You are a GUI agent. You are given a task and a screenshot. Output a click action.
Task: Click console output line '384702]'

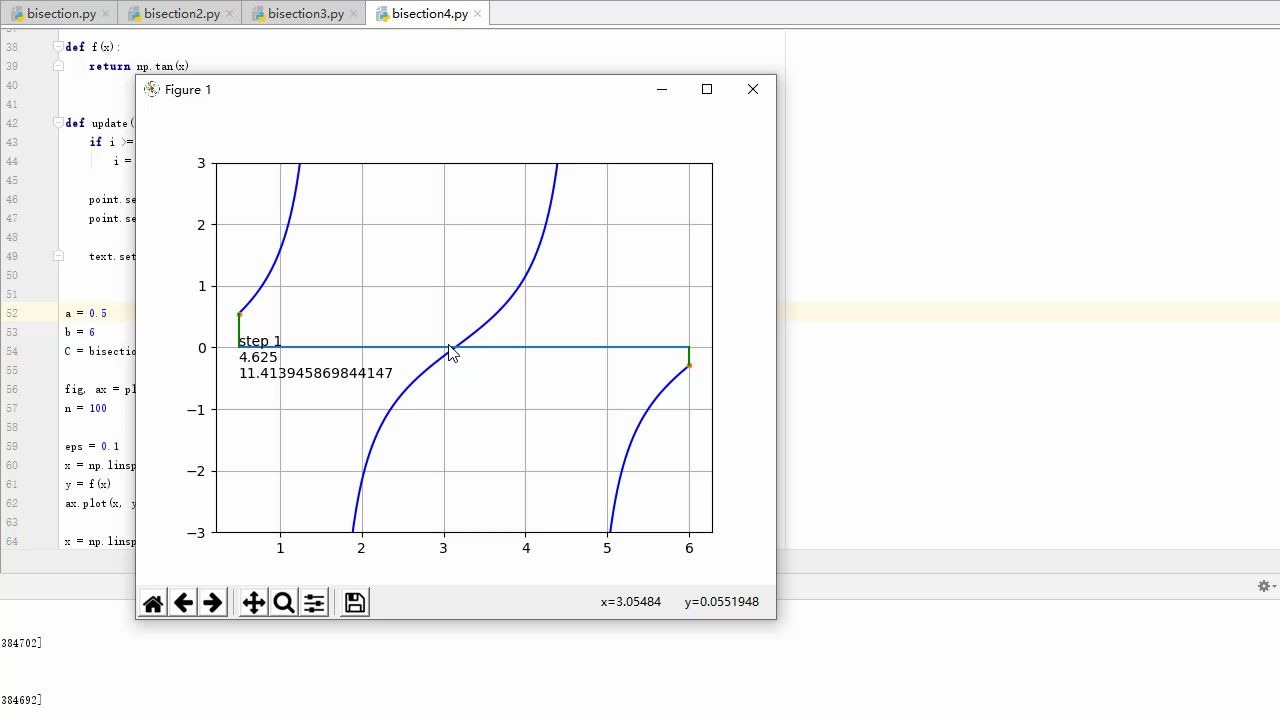click(x=21, y=643)
